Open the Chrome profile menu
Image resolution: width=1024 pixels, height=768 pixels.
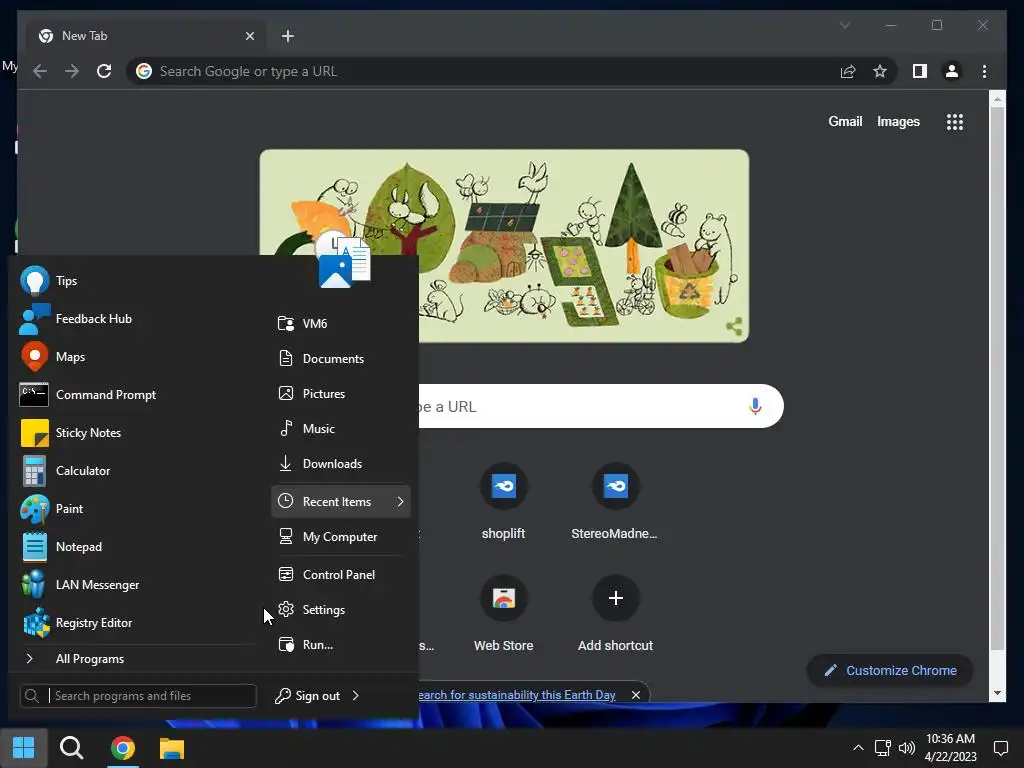coord(952,71)
